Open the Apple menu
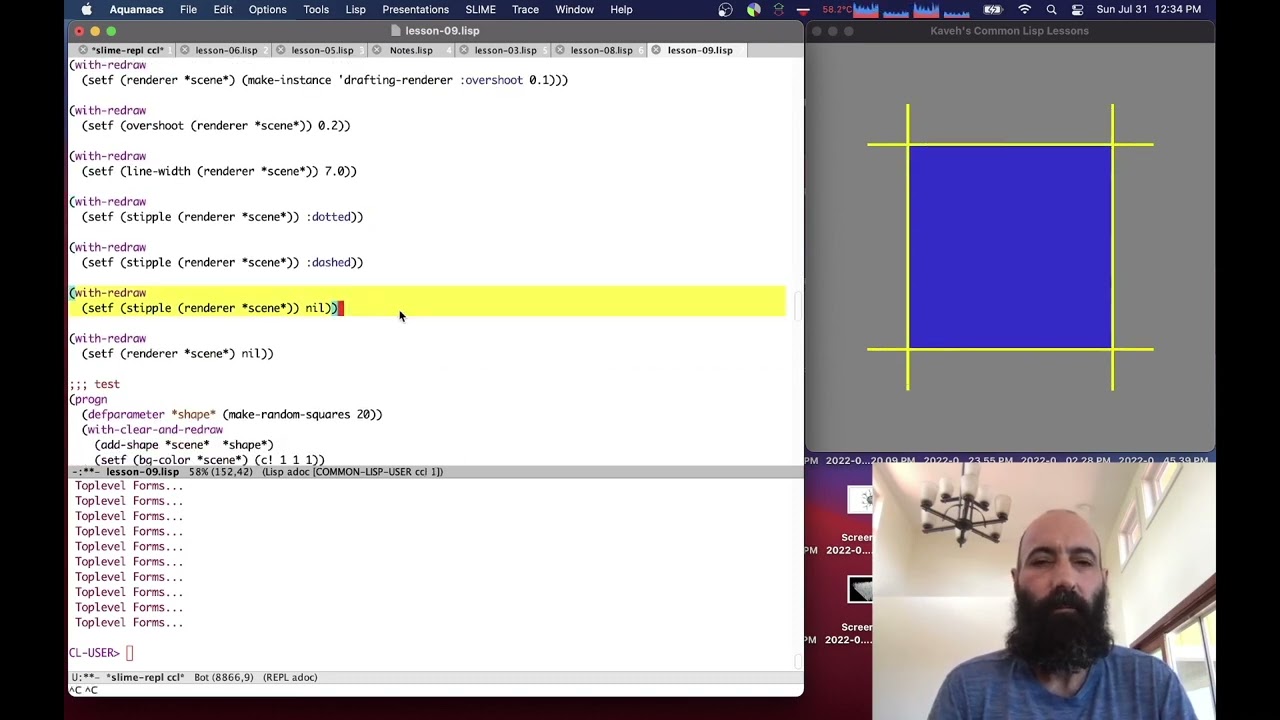Image resolution: width=1280 pixels, height=720 pixels. [x=86, y=9]
